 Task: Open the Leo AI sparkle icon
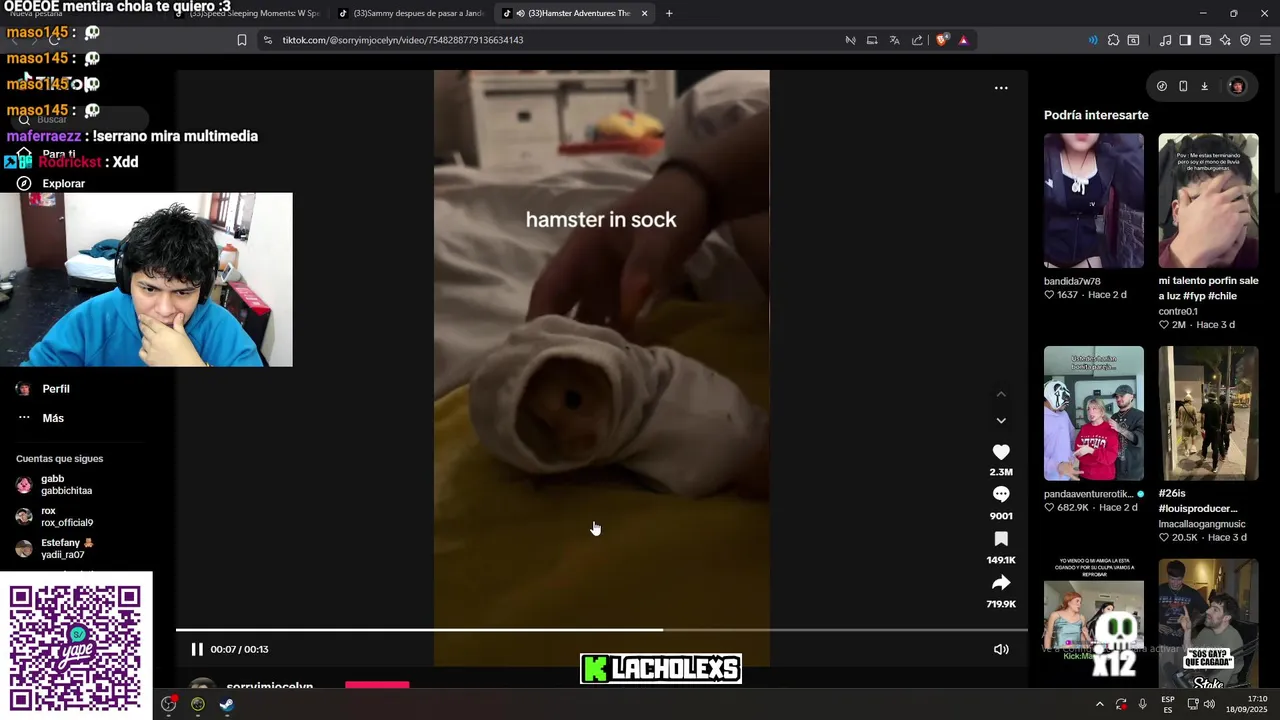1225,40
